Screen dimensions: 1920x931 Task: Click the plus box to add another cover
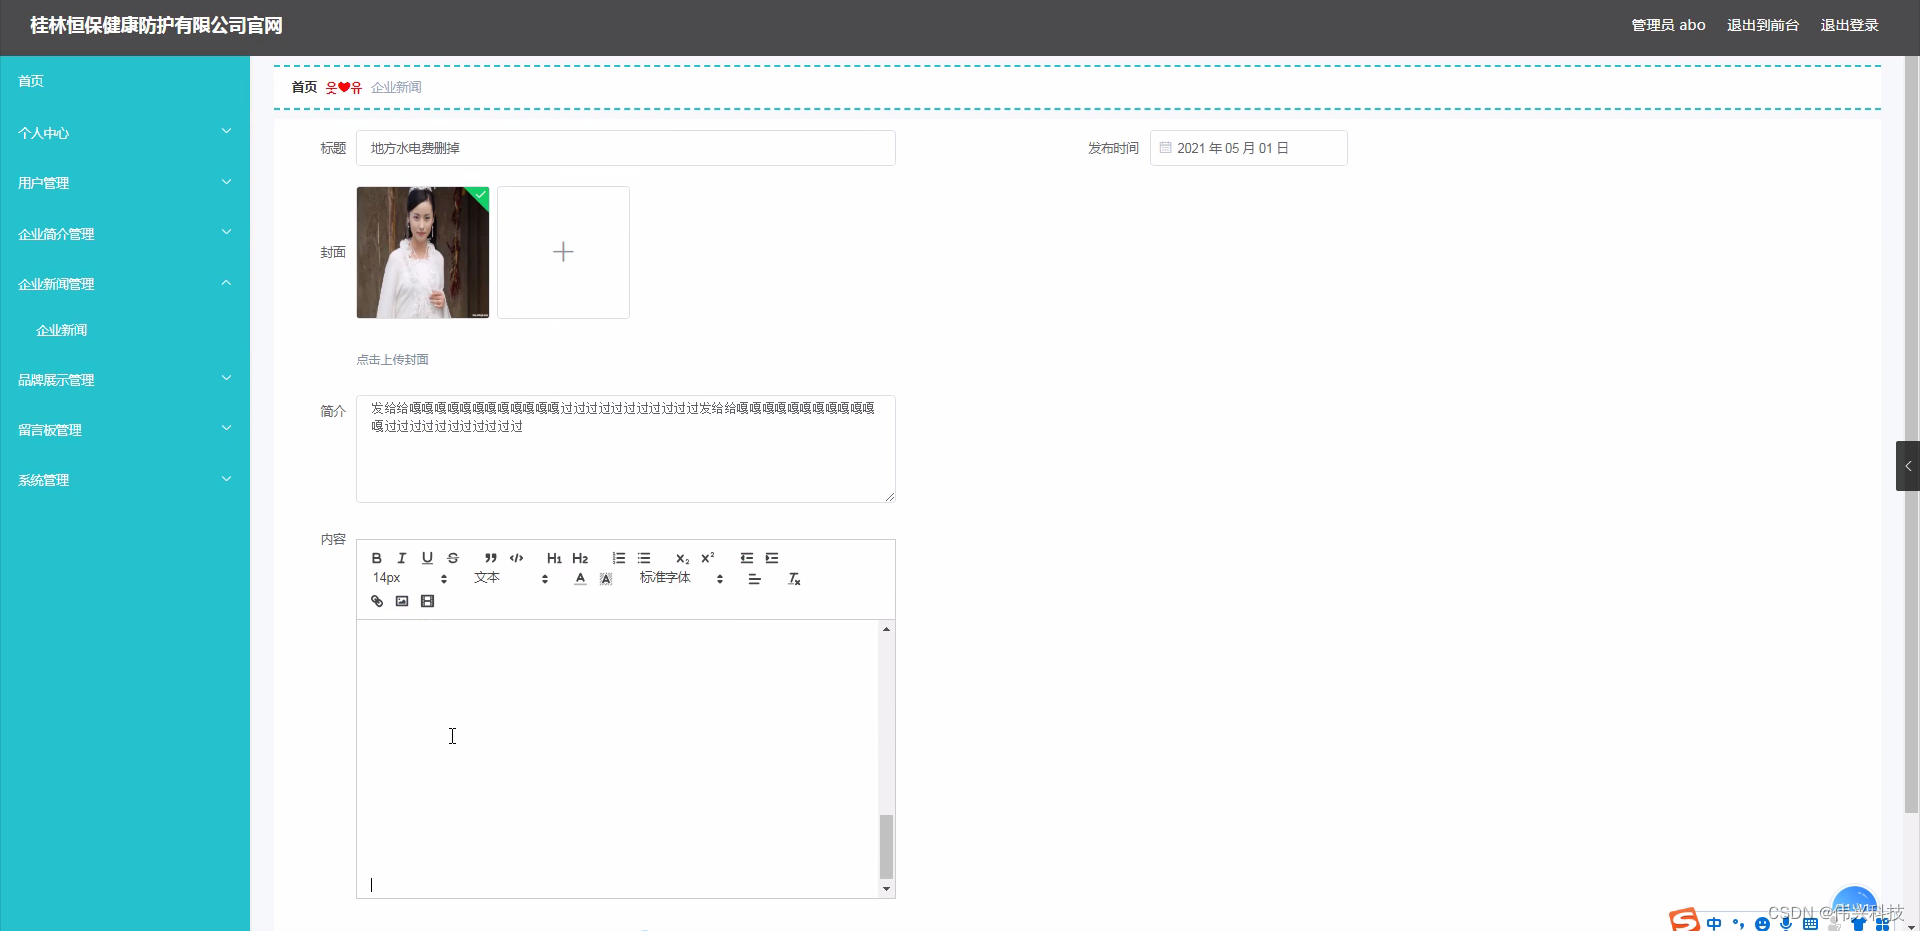click(x=563, y=252)
